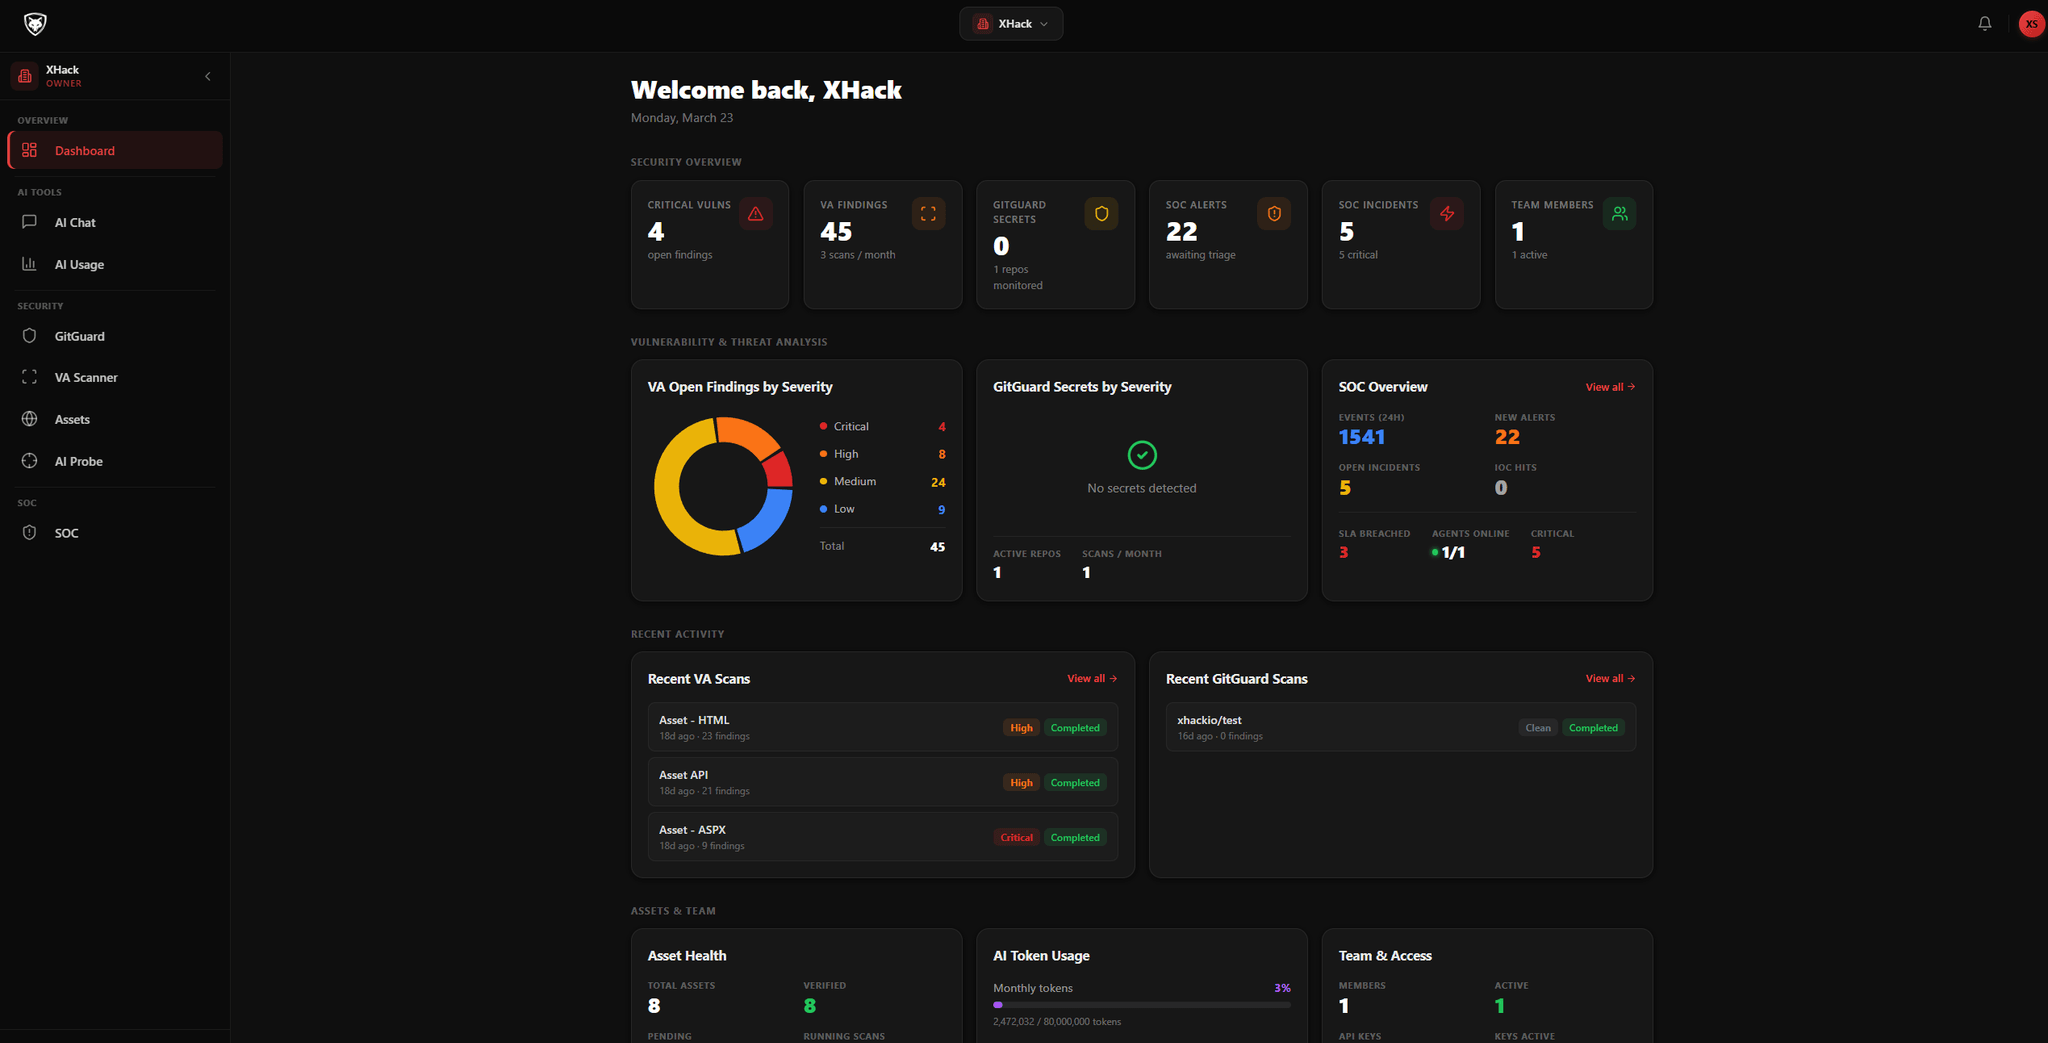Open AI Chat in sidebar

(x=115, y=222)
